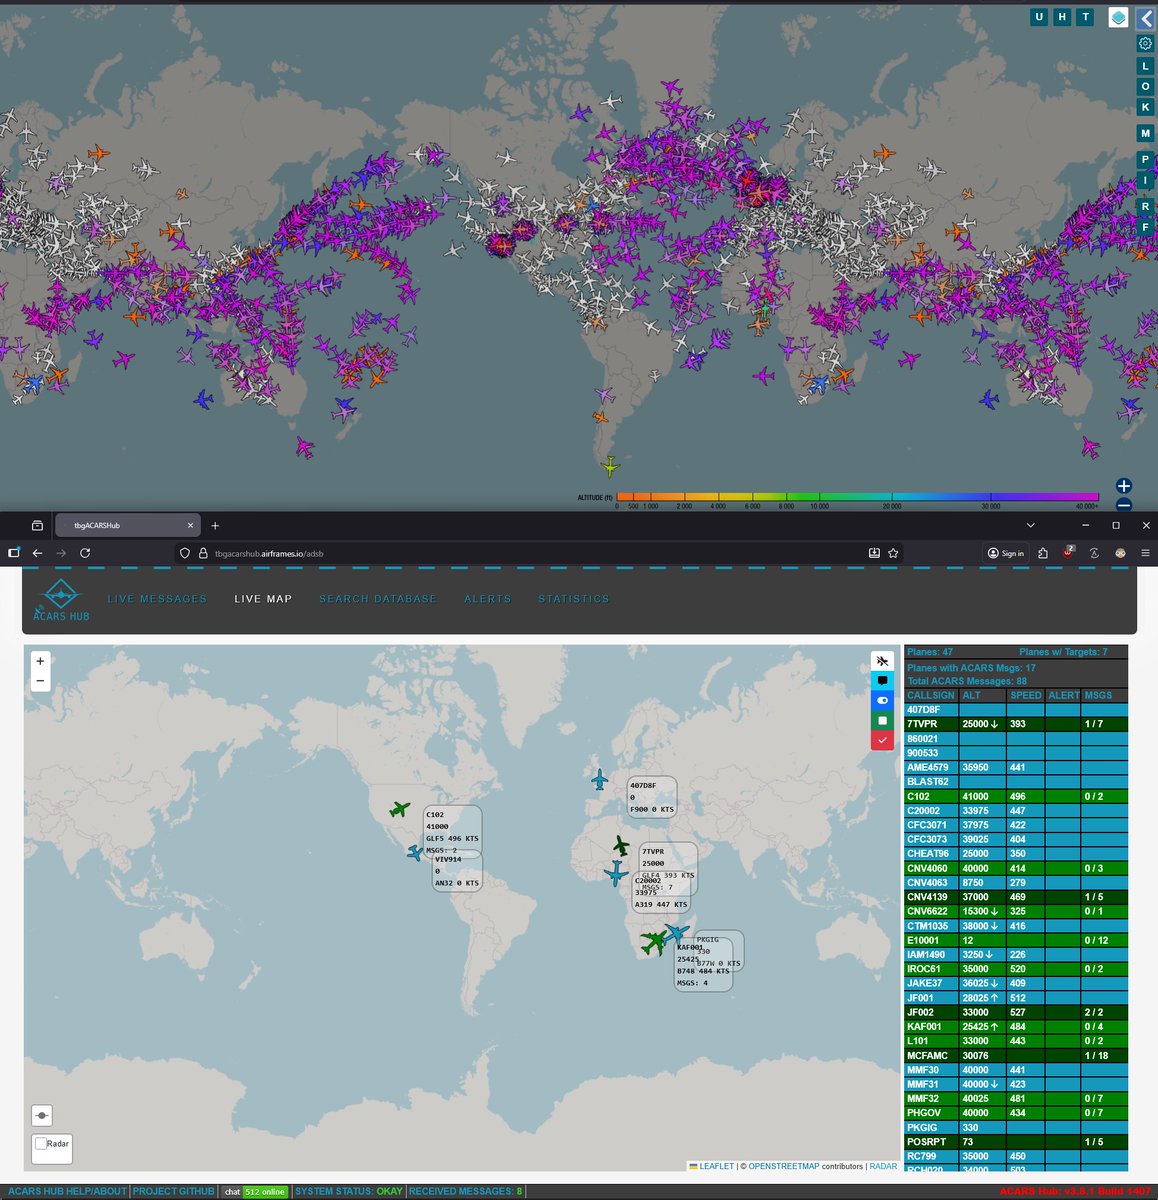Bookmark this page with star icon

pos(893,553)
